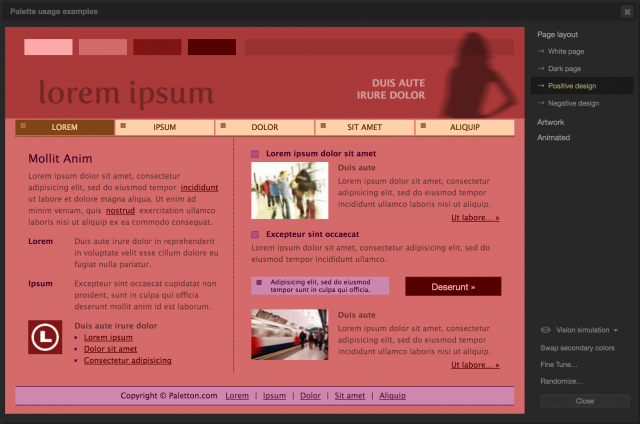
Task: Click the subway train photo thumbnail
Action: pyautogui.click(x=290, y=334)
